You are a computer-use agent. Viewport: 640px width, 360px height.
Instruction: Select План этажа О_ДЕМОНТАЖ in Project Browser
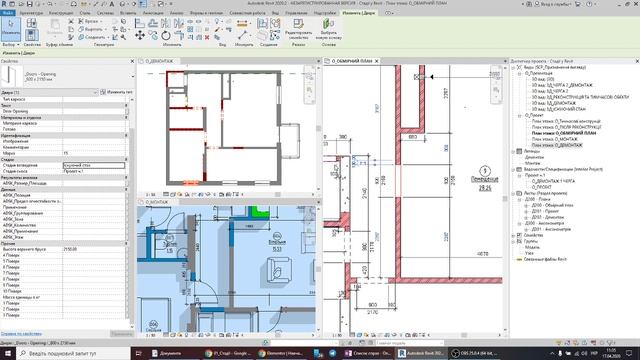tap(557, 145)
